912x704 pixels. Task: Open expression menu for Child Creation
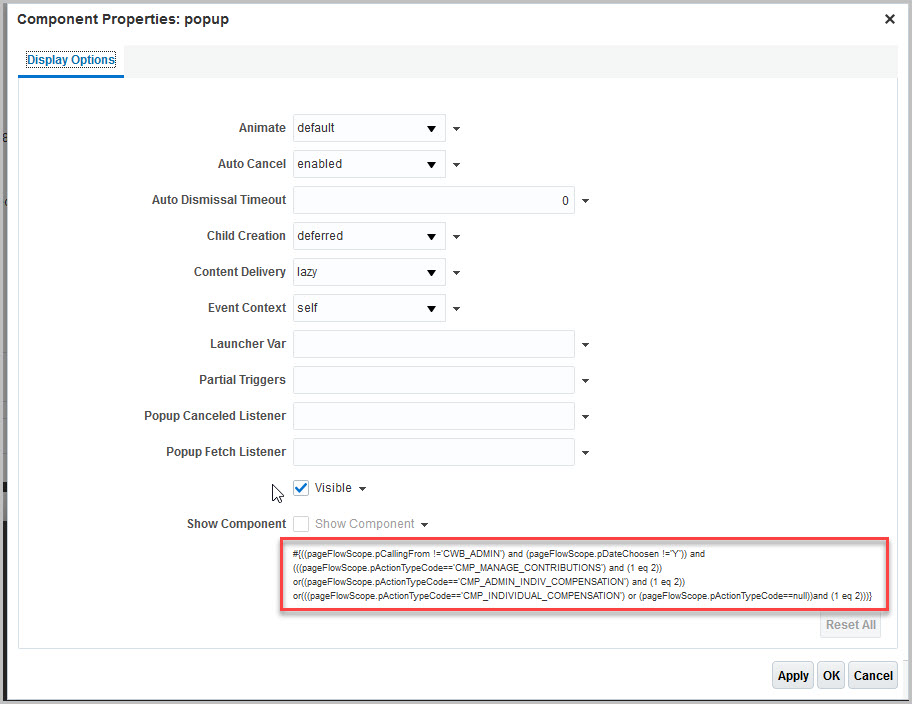coord(456,237)
